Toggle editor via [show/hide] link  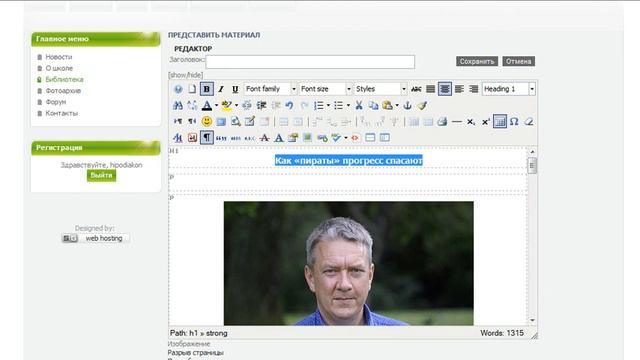click(185, 75)
